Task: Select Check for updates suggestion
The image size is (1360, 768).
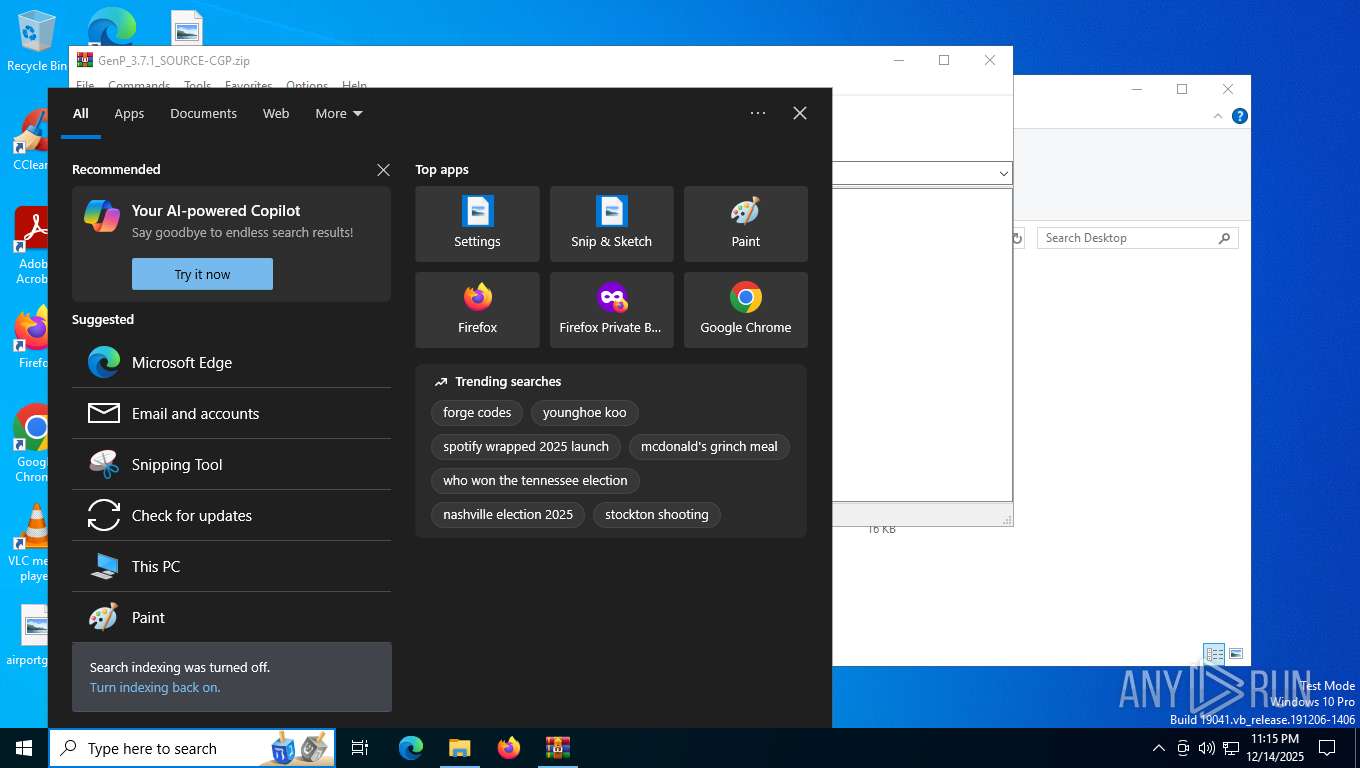Action: 231,515
